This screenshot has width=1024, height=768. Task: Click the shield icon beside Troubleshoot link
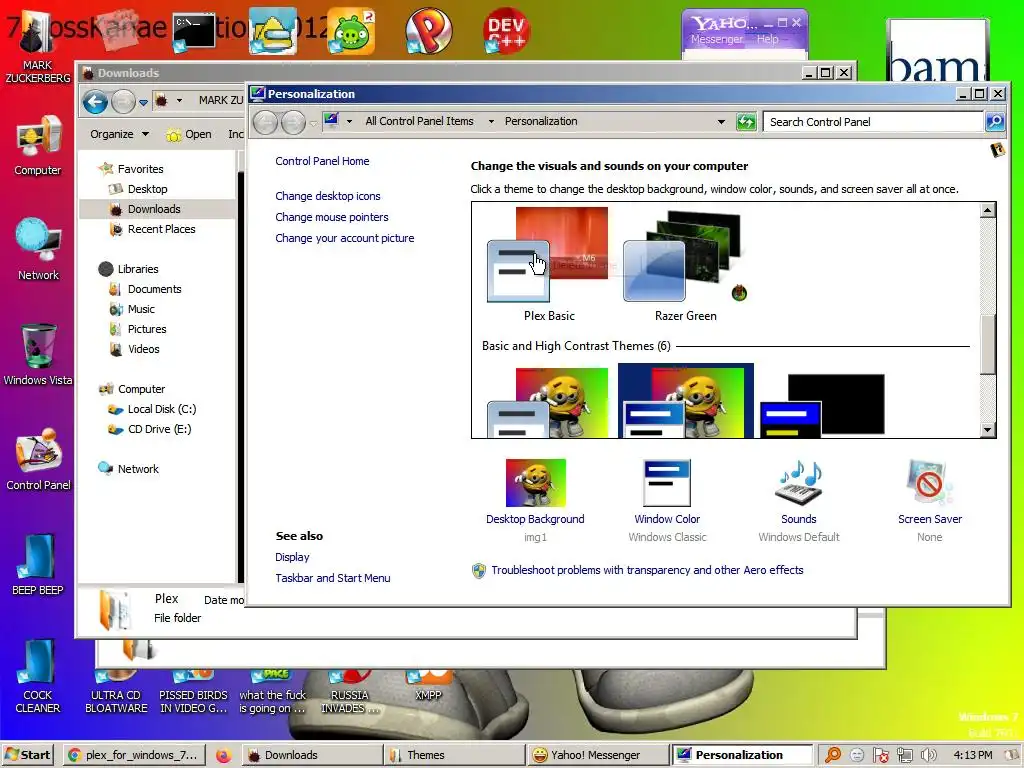click(x=479, y=571)
